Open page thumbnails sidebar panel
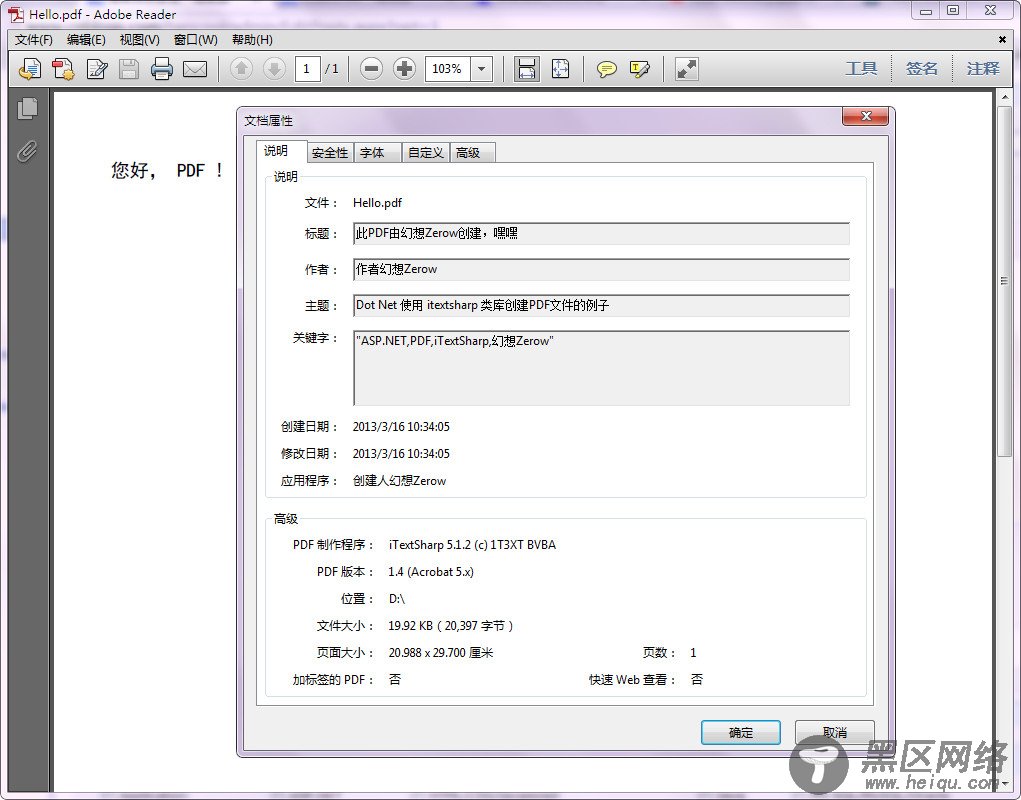The width and height of the screenshot is (1021, 800). point(27,108)
